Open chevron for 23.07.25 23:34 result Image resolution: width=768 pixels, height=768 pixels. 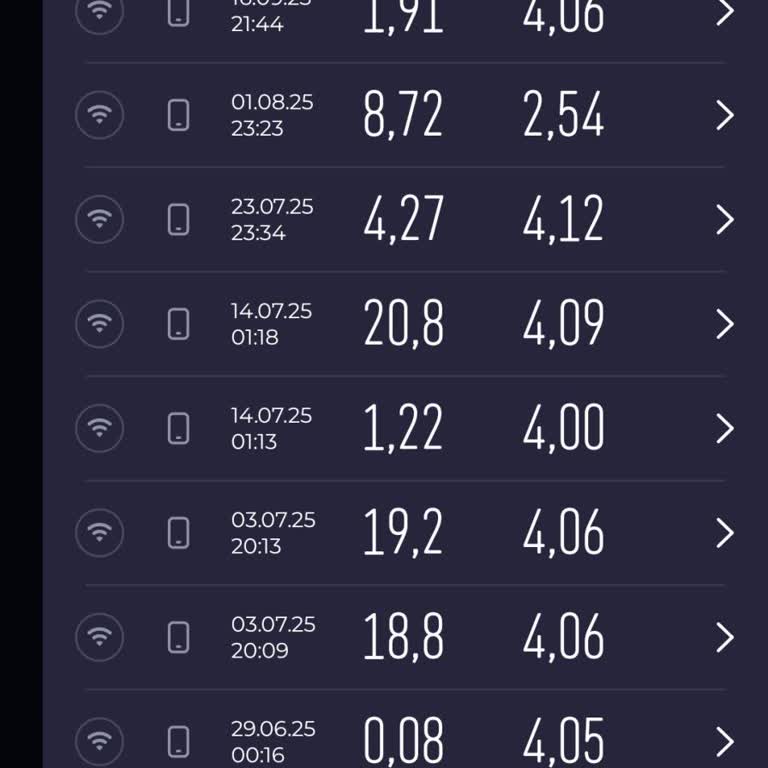coord(725,219)
